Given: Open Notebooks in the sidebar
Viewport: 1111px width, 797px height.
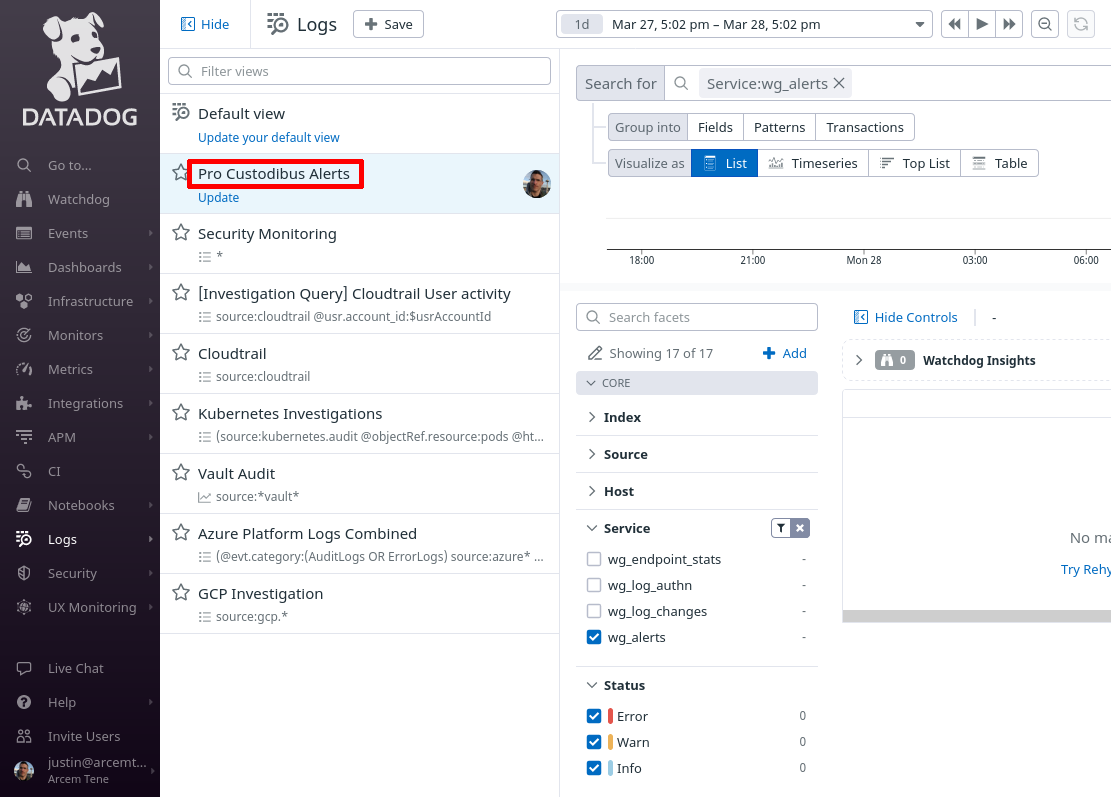Looking at the screenshot, I should point(80,505).
